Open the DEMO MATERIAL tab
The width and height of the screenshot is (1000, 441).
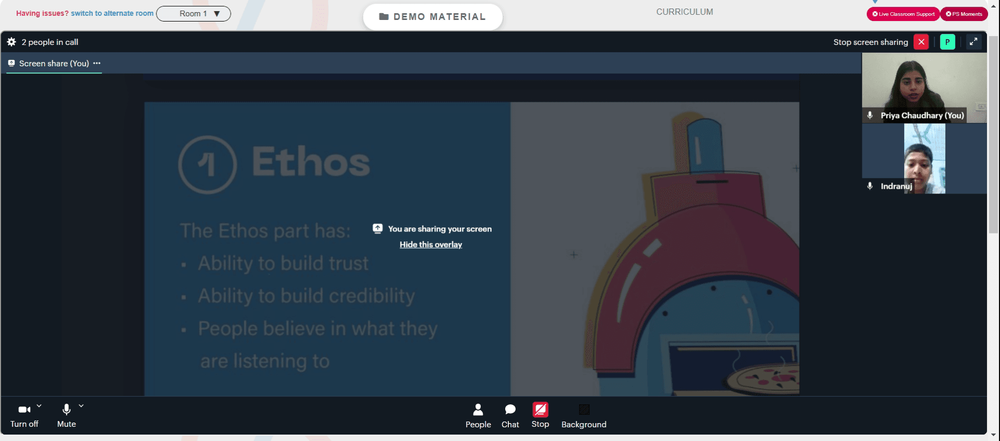(x=432, y=17)
